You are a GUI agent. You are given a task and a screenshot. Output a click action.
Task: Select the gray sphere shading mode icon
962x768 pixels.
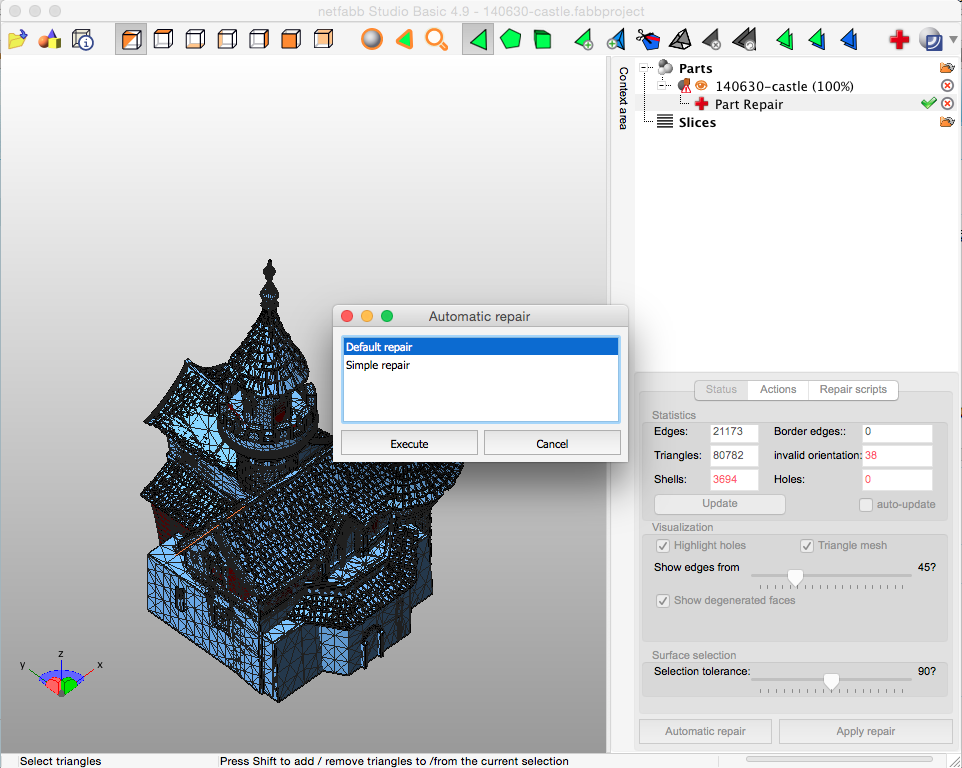point(372,39)
